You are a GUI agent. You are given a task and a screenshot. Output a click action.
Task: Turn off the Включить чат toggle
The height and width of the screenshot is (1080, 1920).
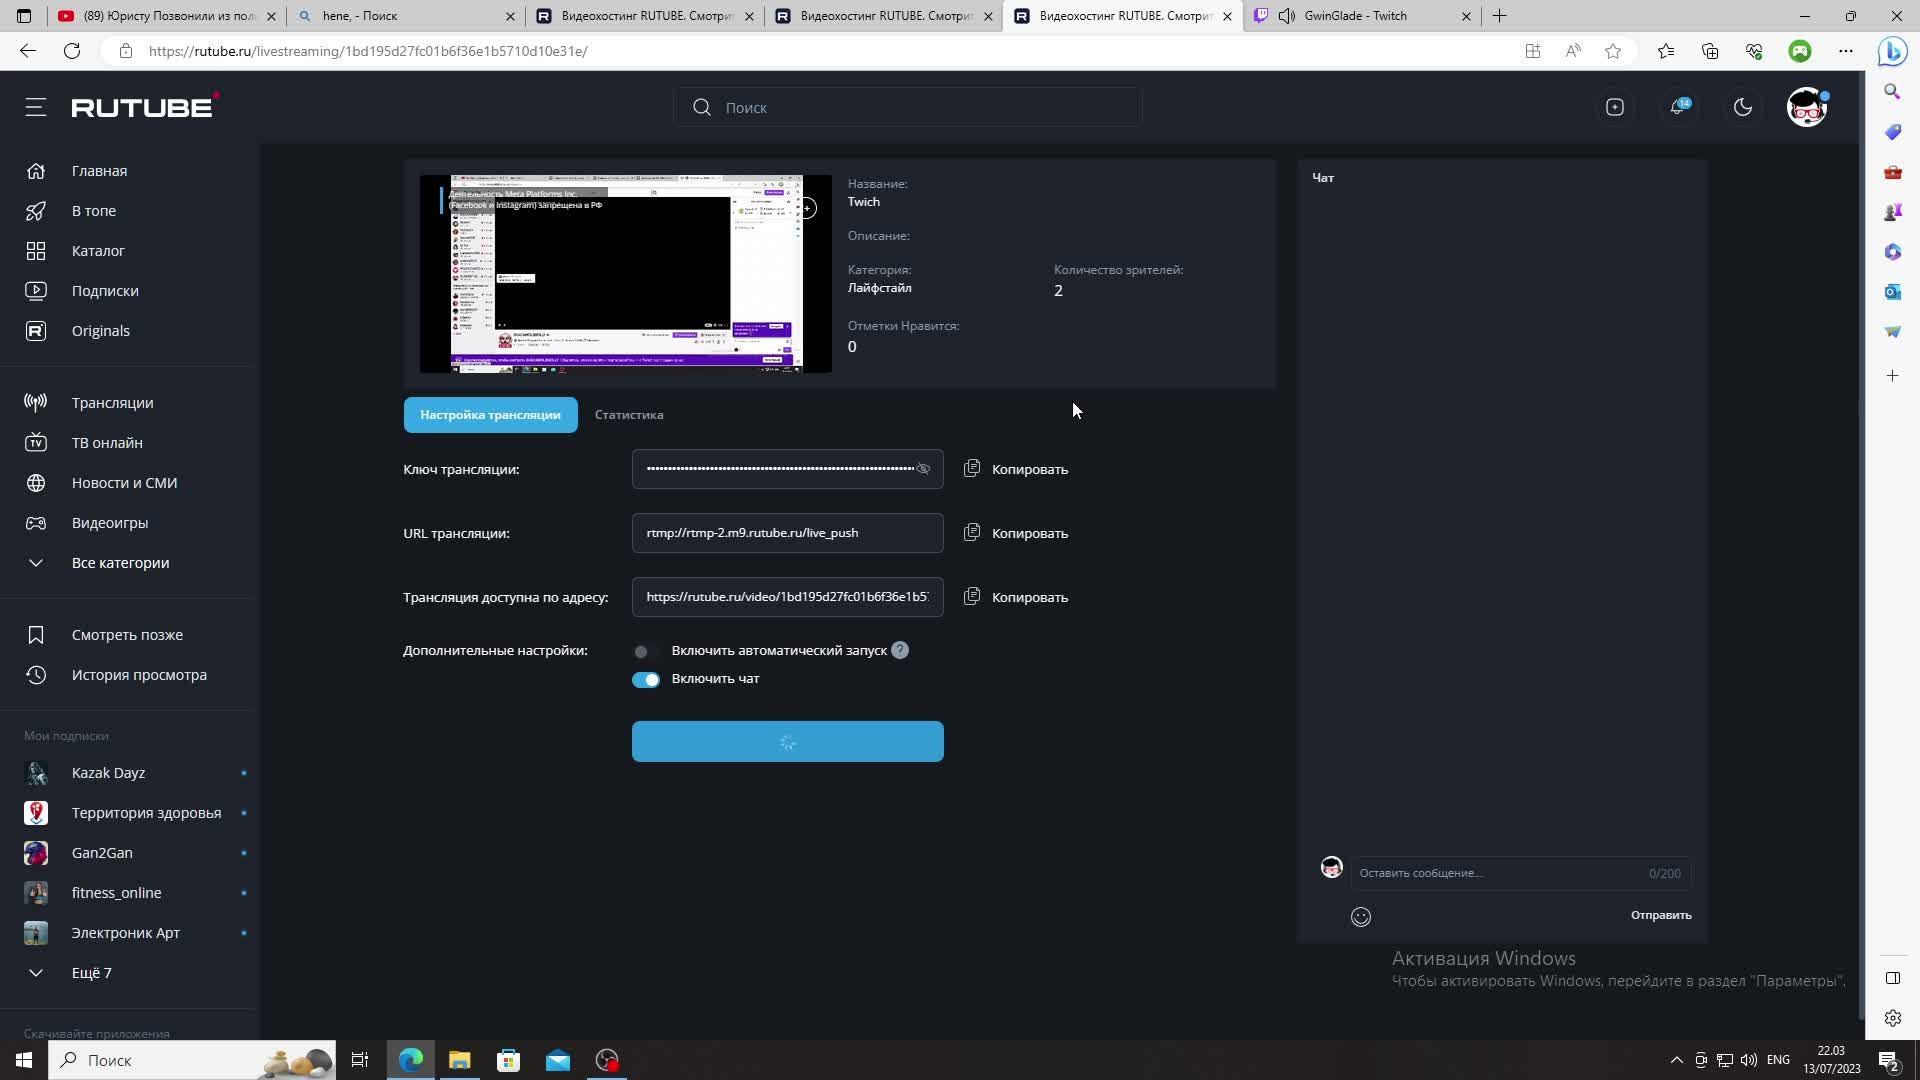point(646,679)
